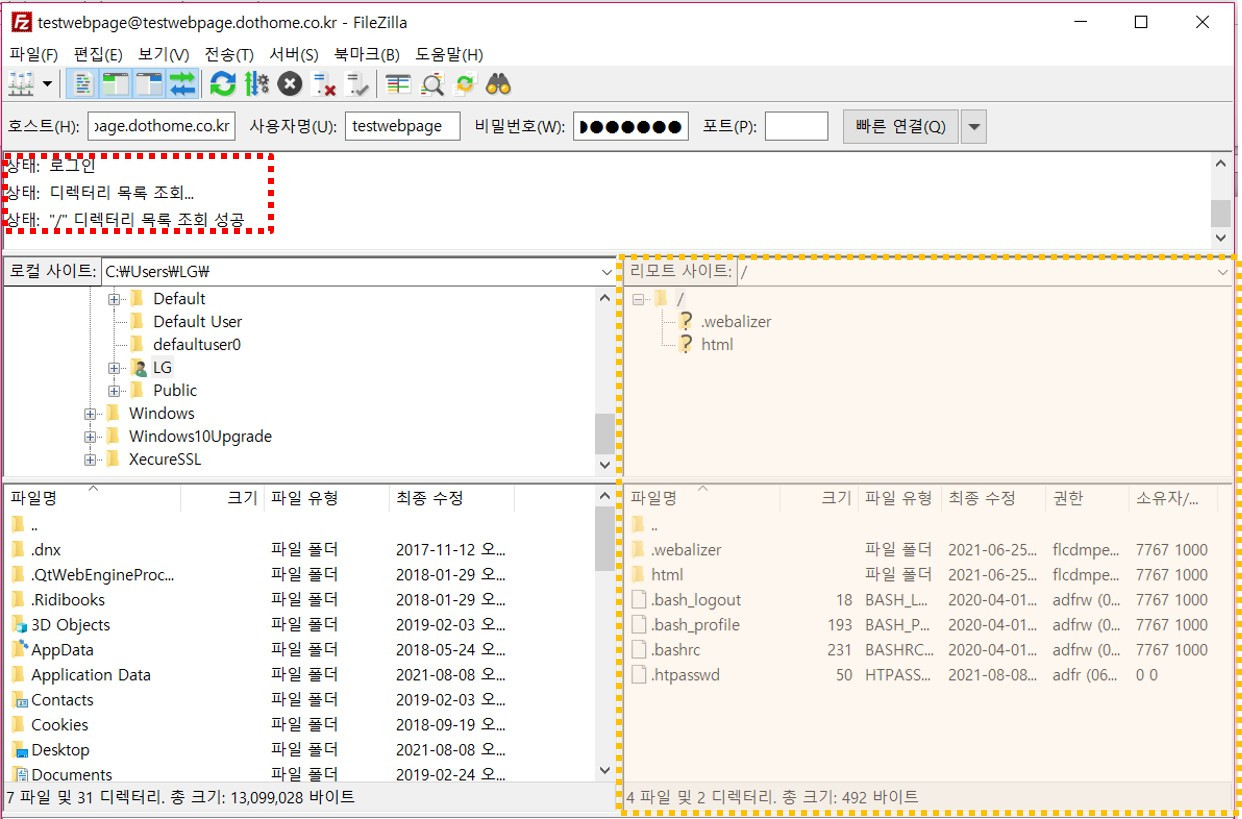Select Documents folder icon
The image size is (1242, 819).
(x=18, y=775)
